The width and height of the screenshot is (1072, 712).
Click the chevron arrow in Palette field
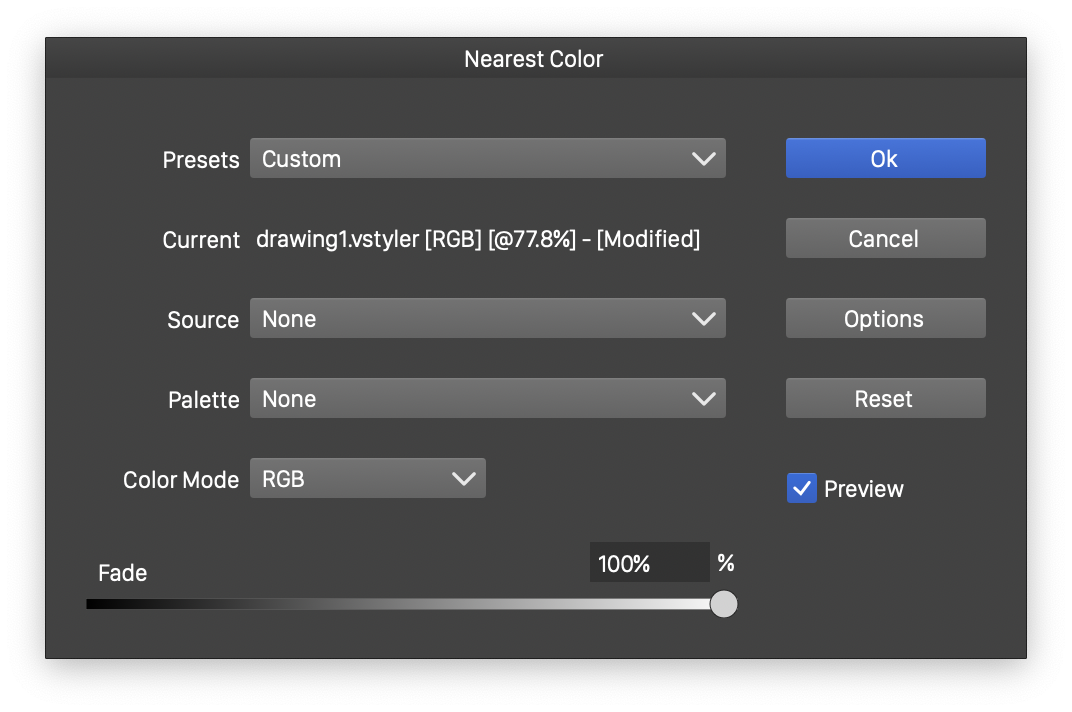704,399
